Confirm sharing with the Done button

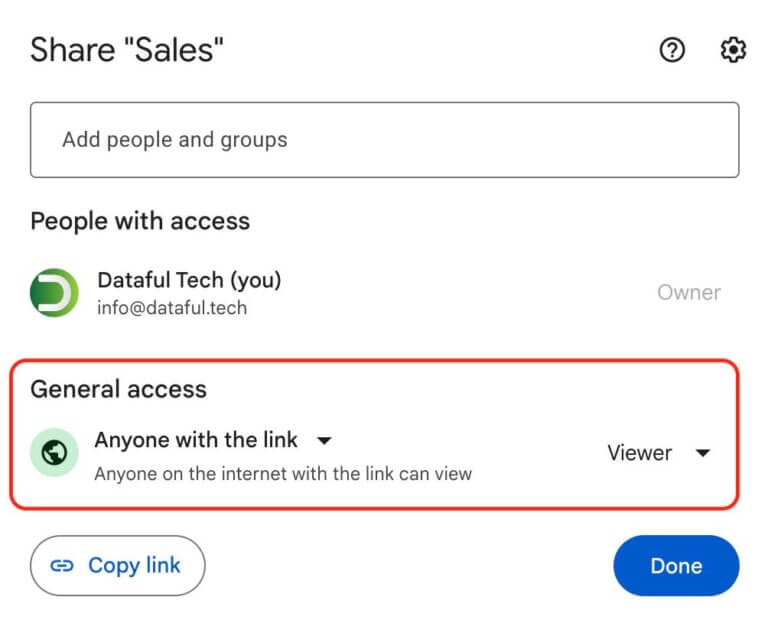coord(676,566)
